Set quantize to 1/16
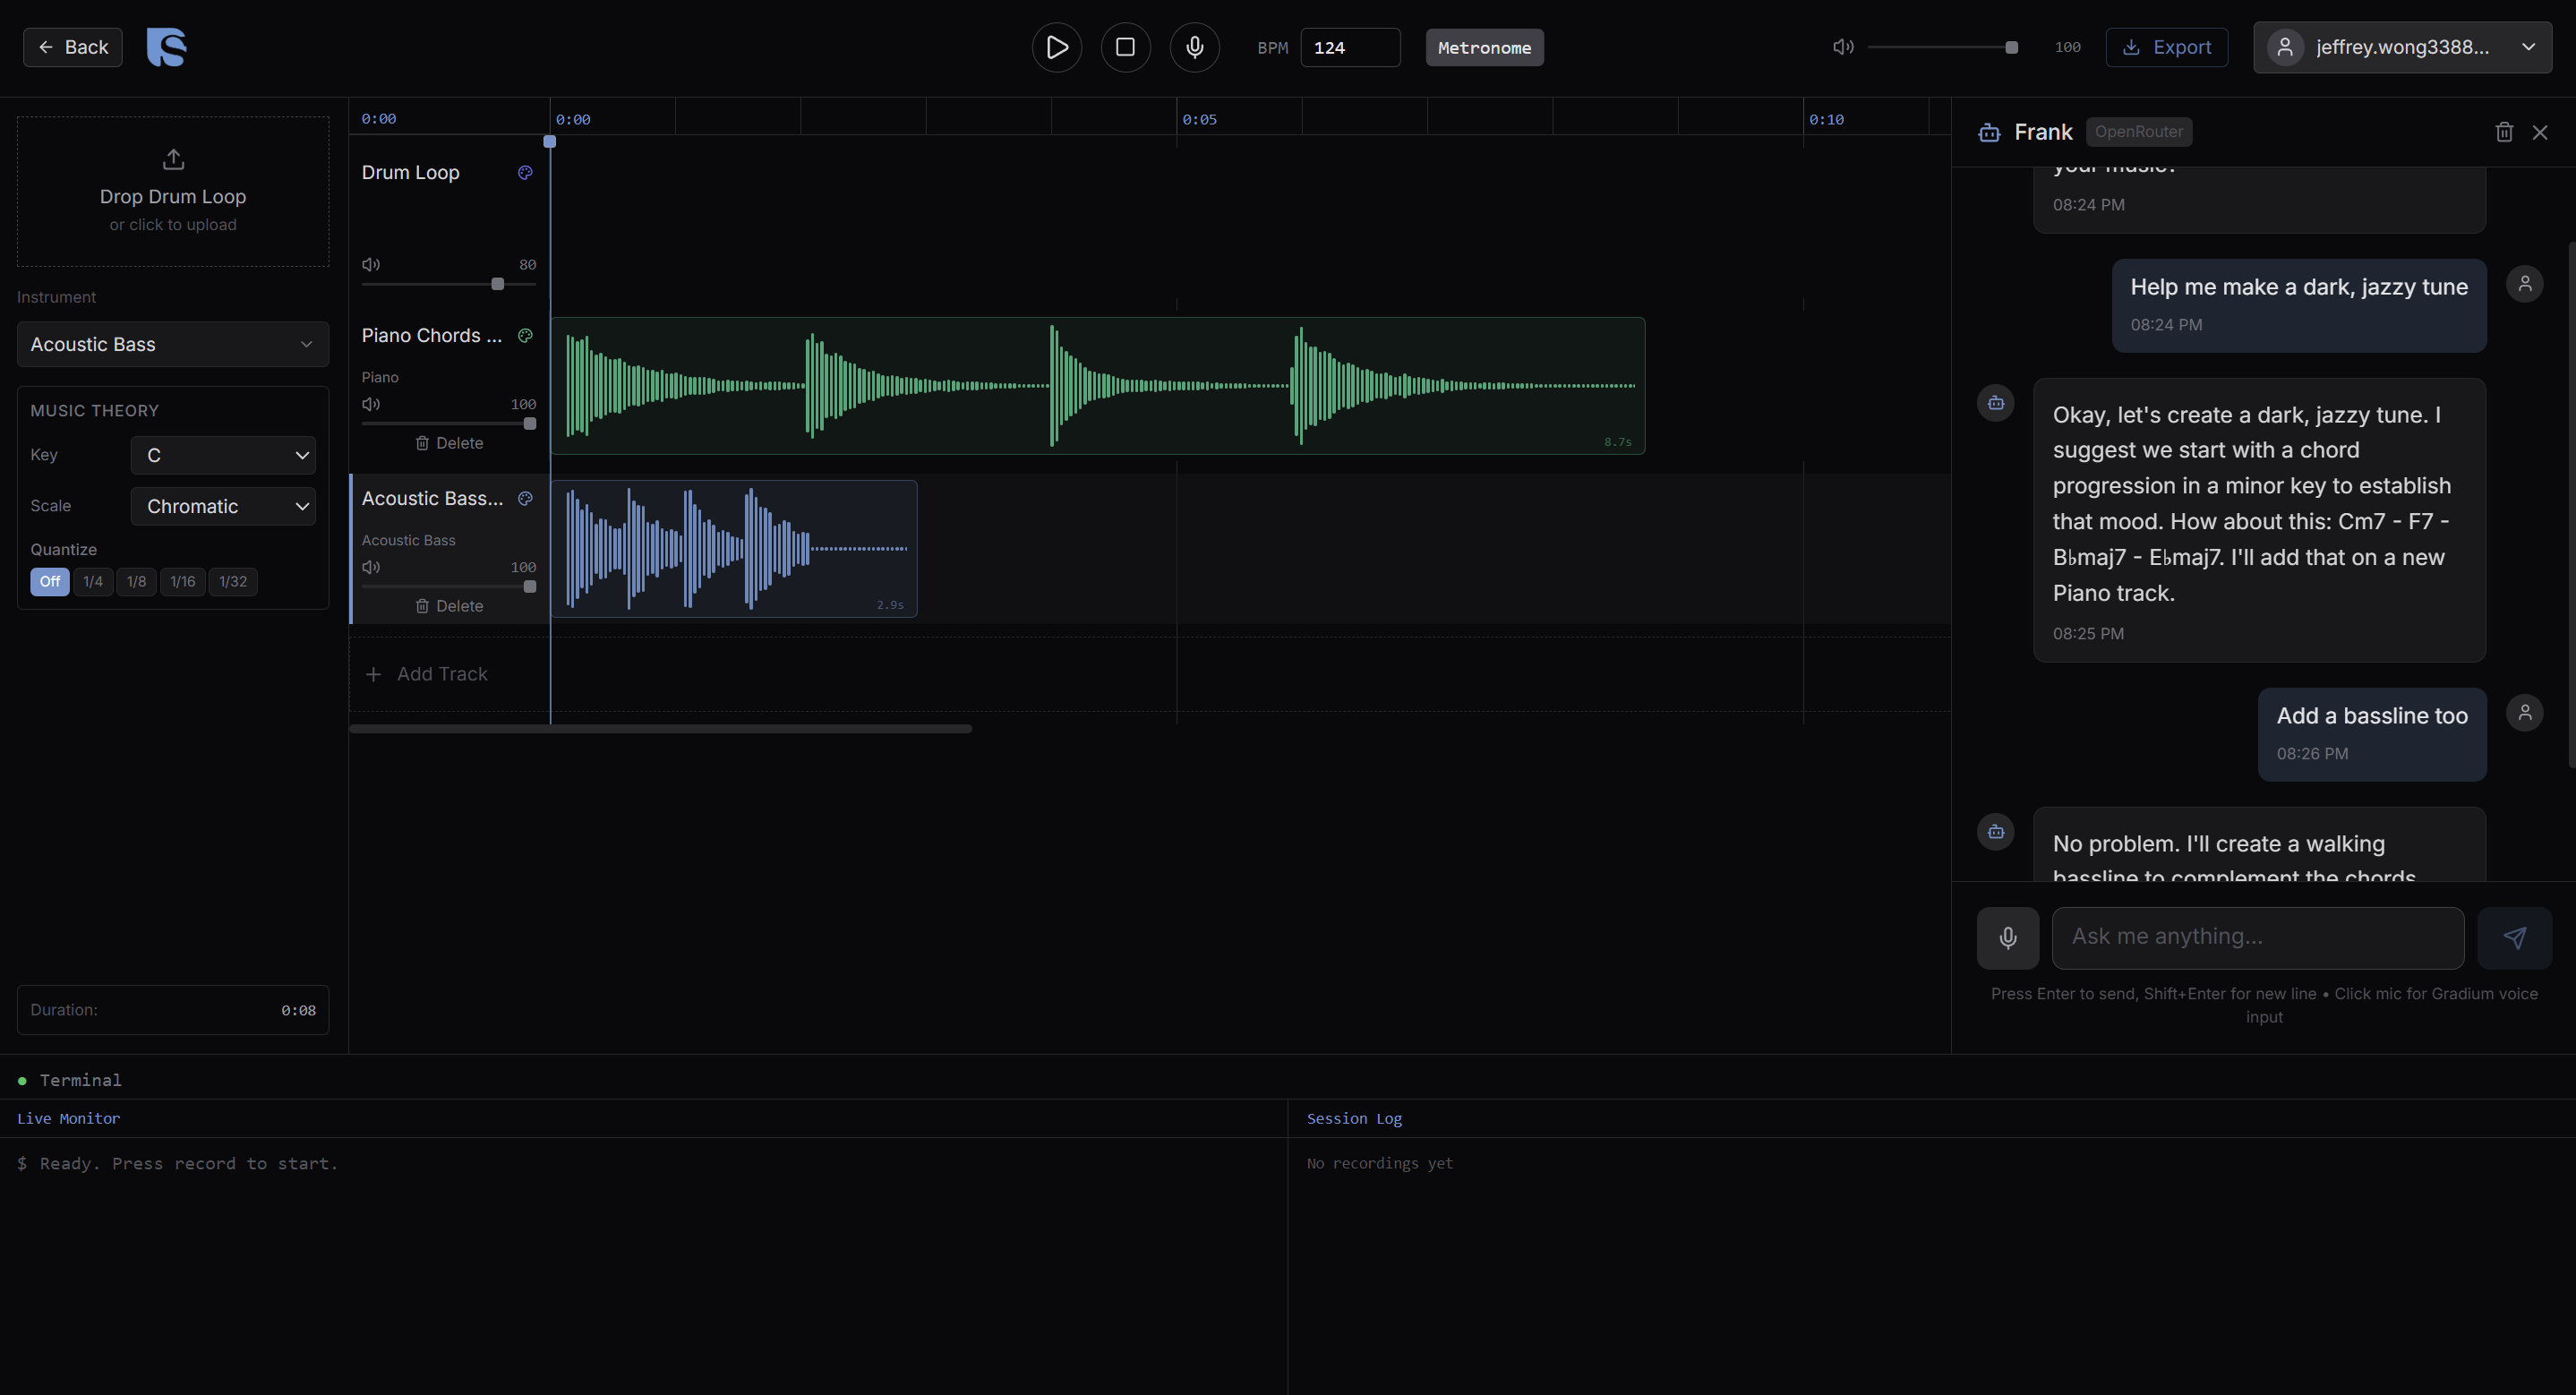The height and width of the screenshot is (1395, 2576). (x=182, y=582)
